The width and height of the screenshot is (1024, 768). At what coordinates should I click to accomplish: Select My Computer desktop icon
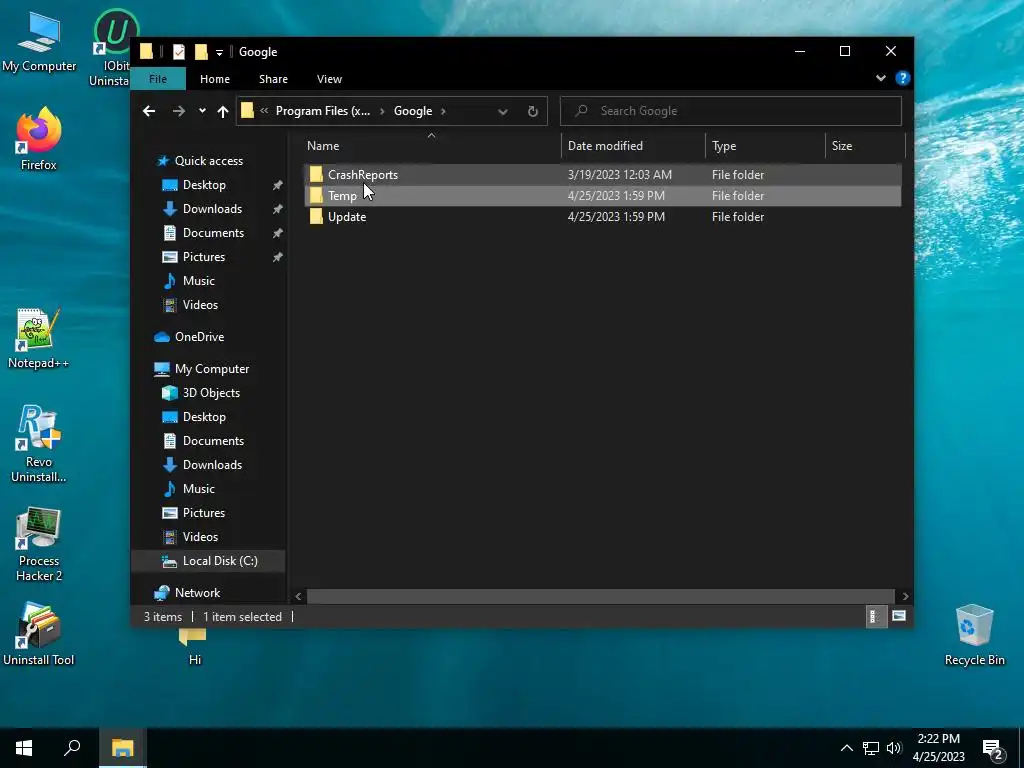point(39,40)
